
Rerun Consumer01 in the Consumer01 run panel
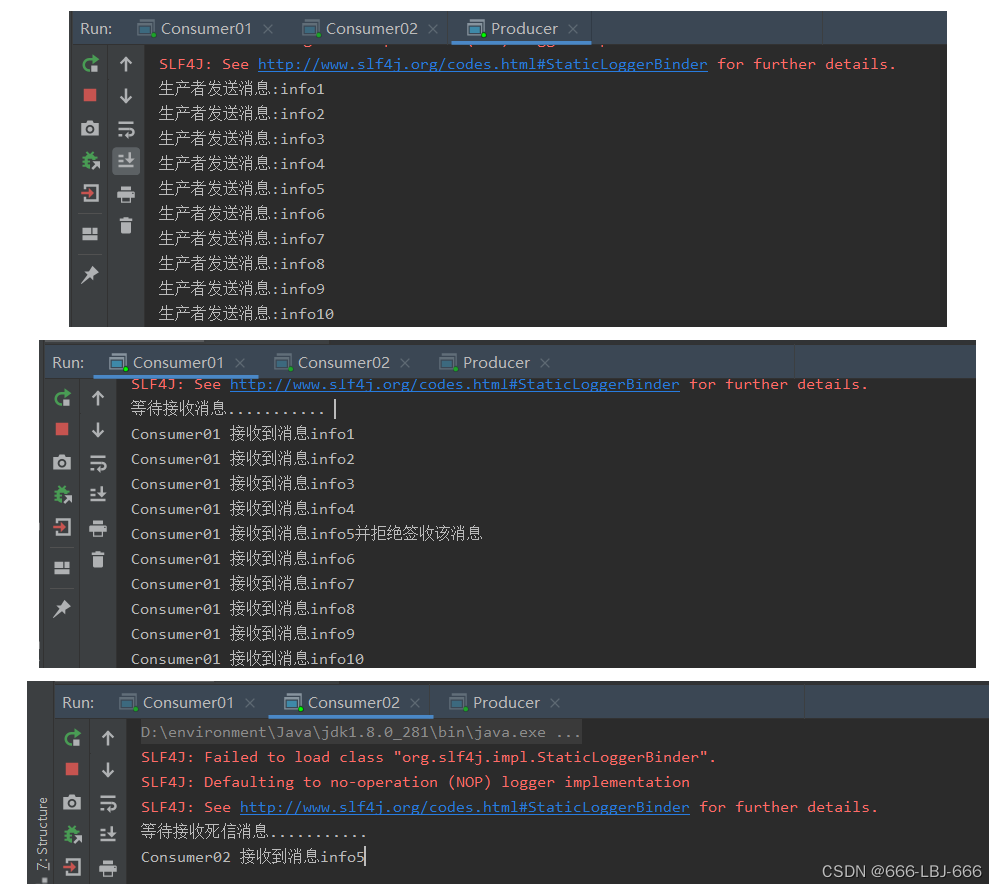click(x=62, y=398)
